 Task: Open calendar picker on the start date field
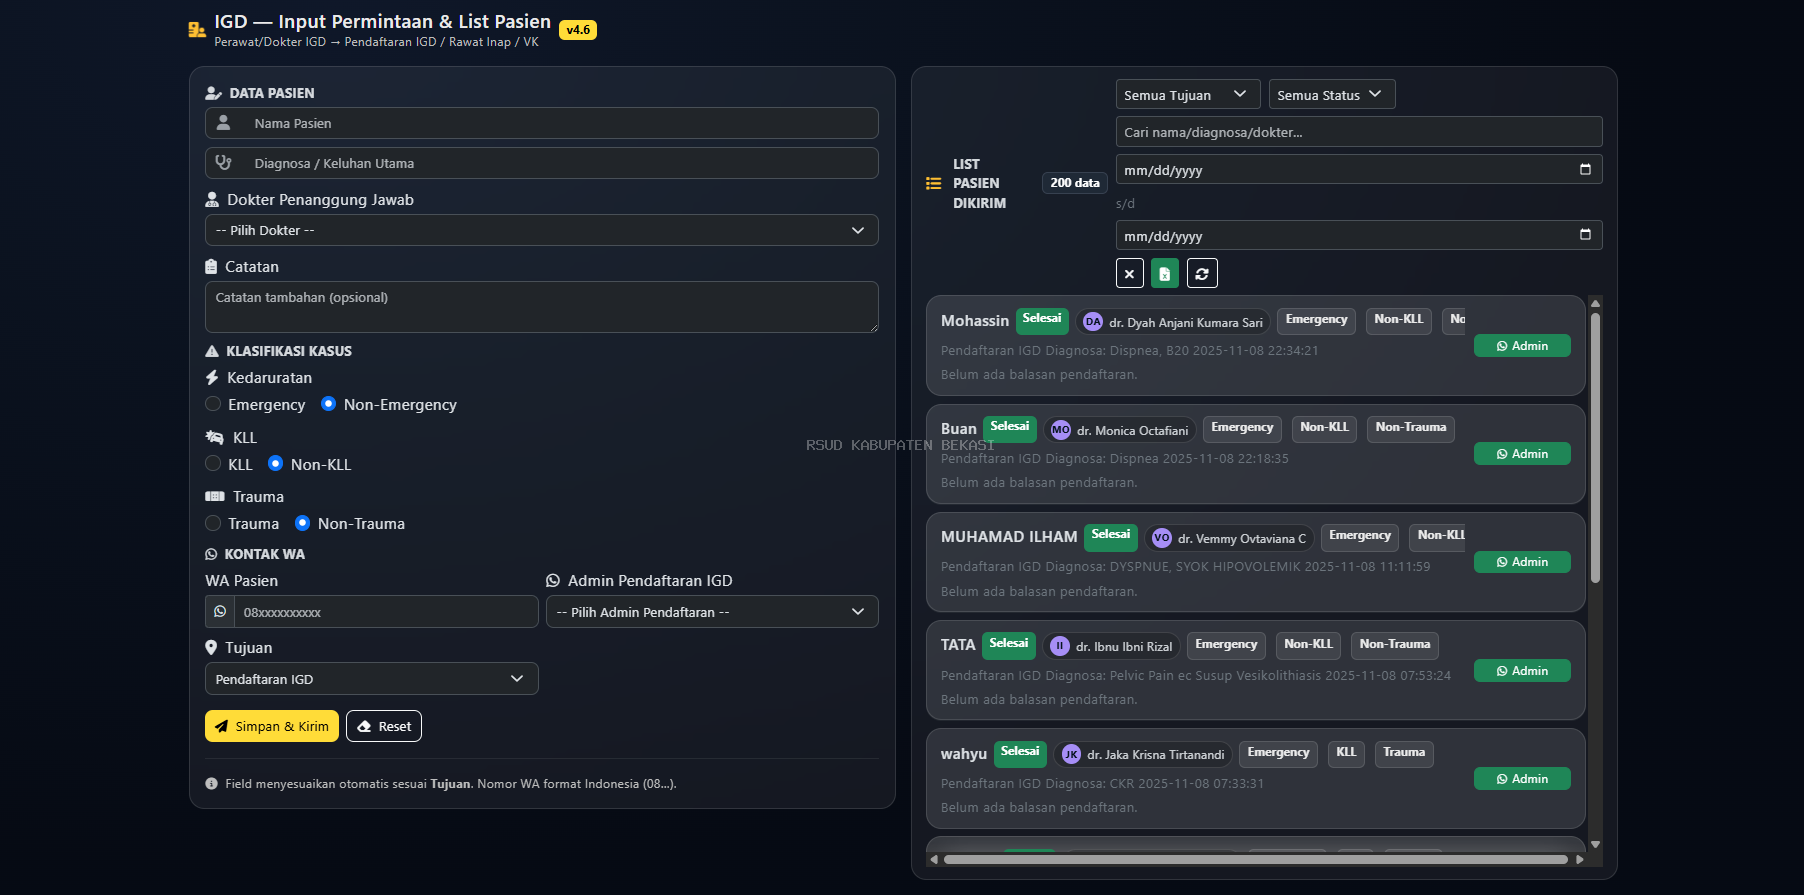1584,170
